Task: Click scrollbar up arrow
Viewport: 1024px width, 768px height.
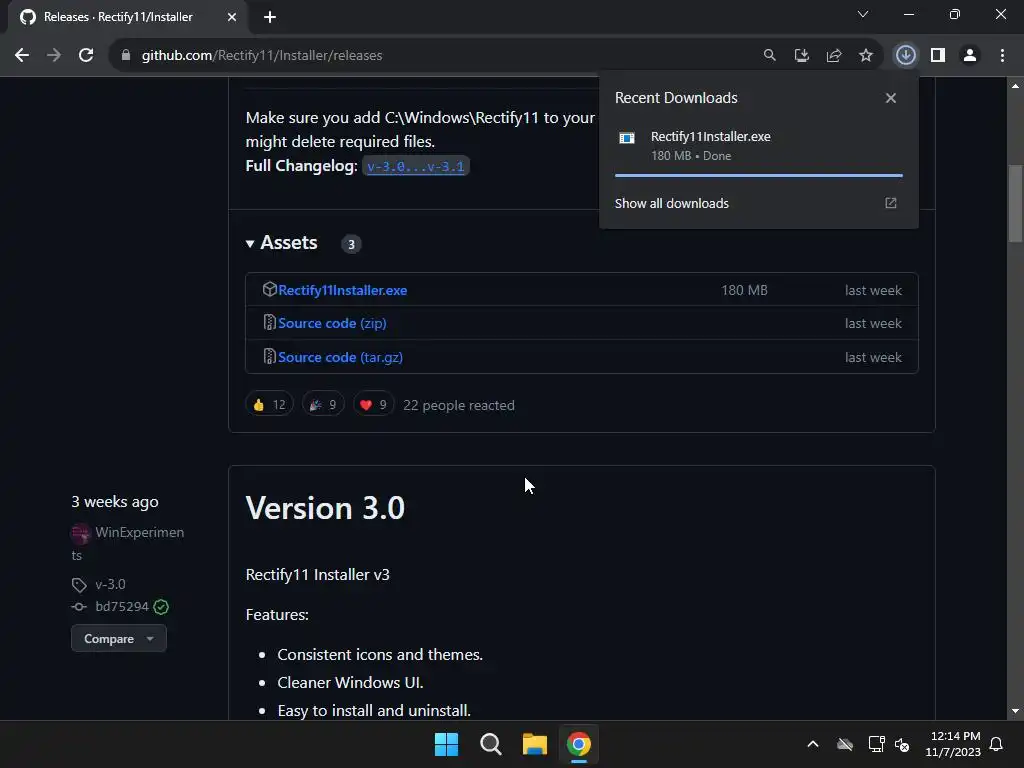Action: [x=1015, y=86]
